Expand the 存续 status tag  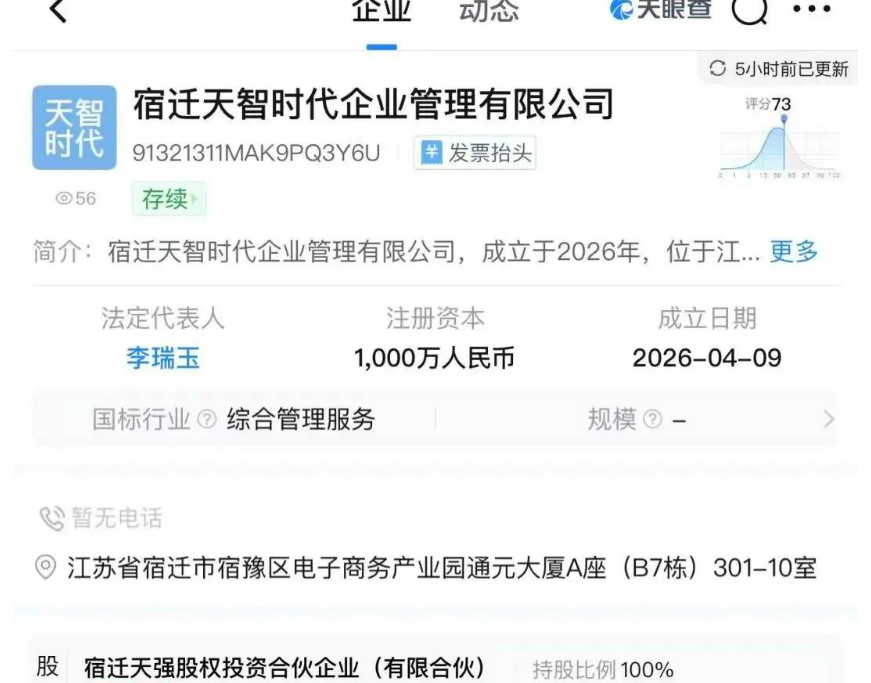pyautogui.click(x=169, y=199)
